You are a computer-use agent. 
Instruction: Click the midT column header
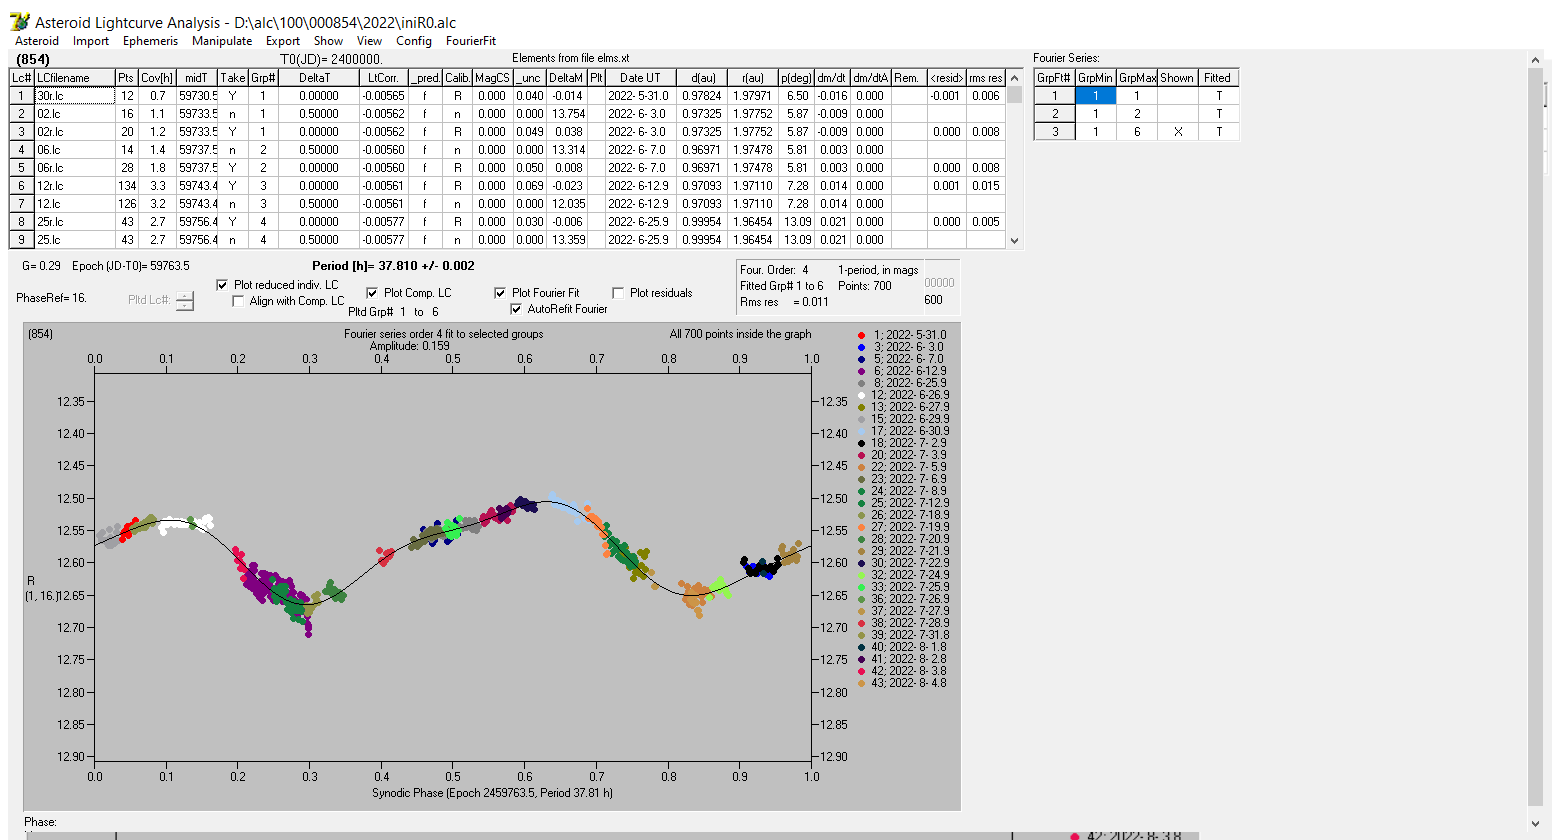pyautogui.click(x=197, y=78)
